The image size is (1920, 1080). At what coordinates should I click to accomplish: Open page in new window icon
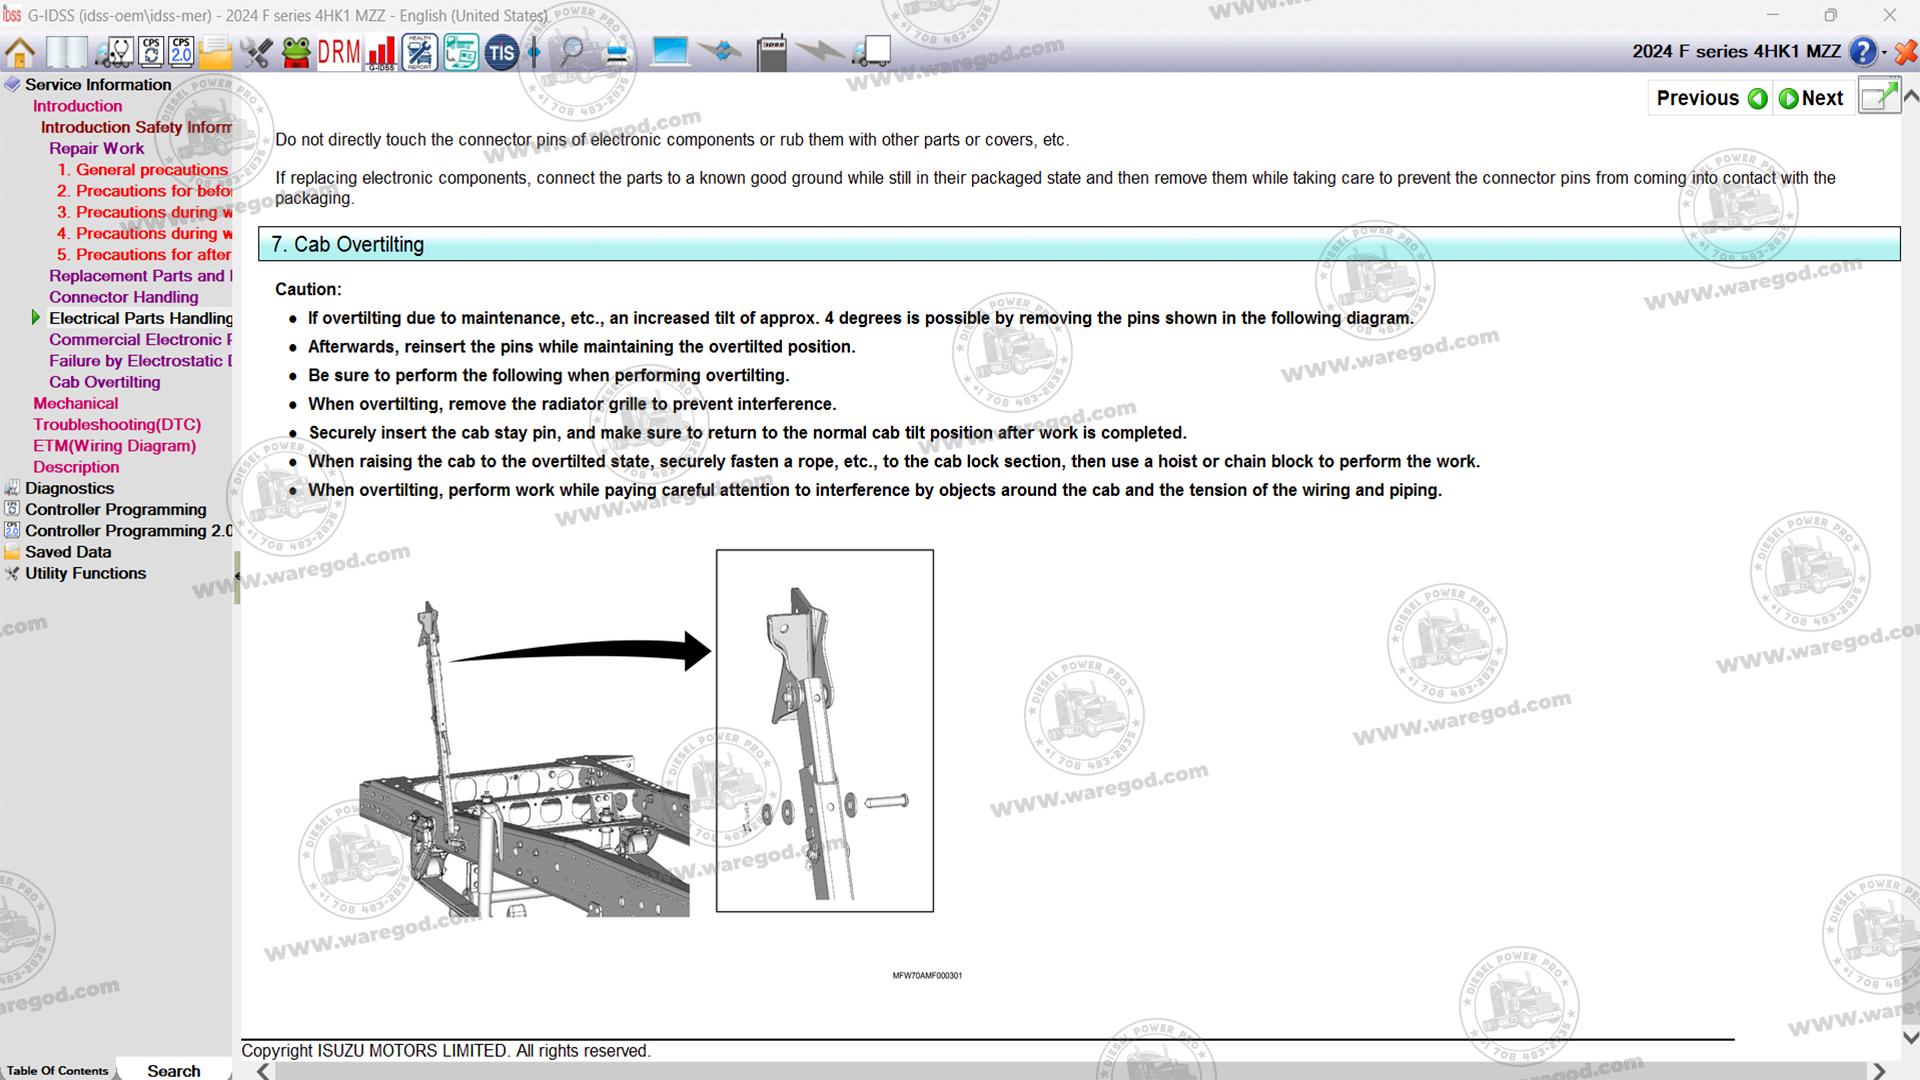(x=1878, y=97)
